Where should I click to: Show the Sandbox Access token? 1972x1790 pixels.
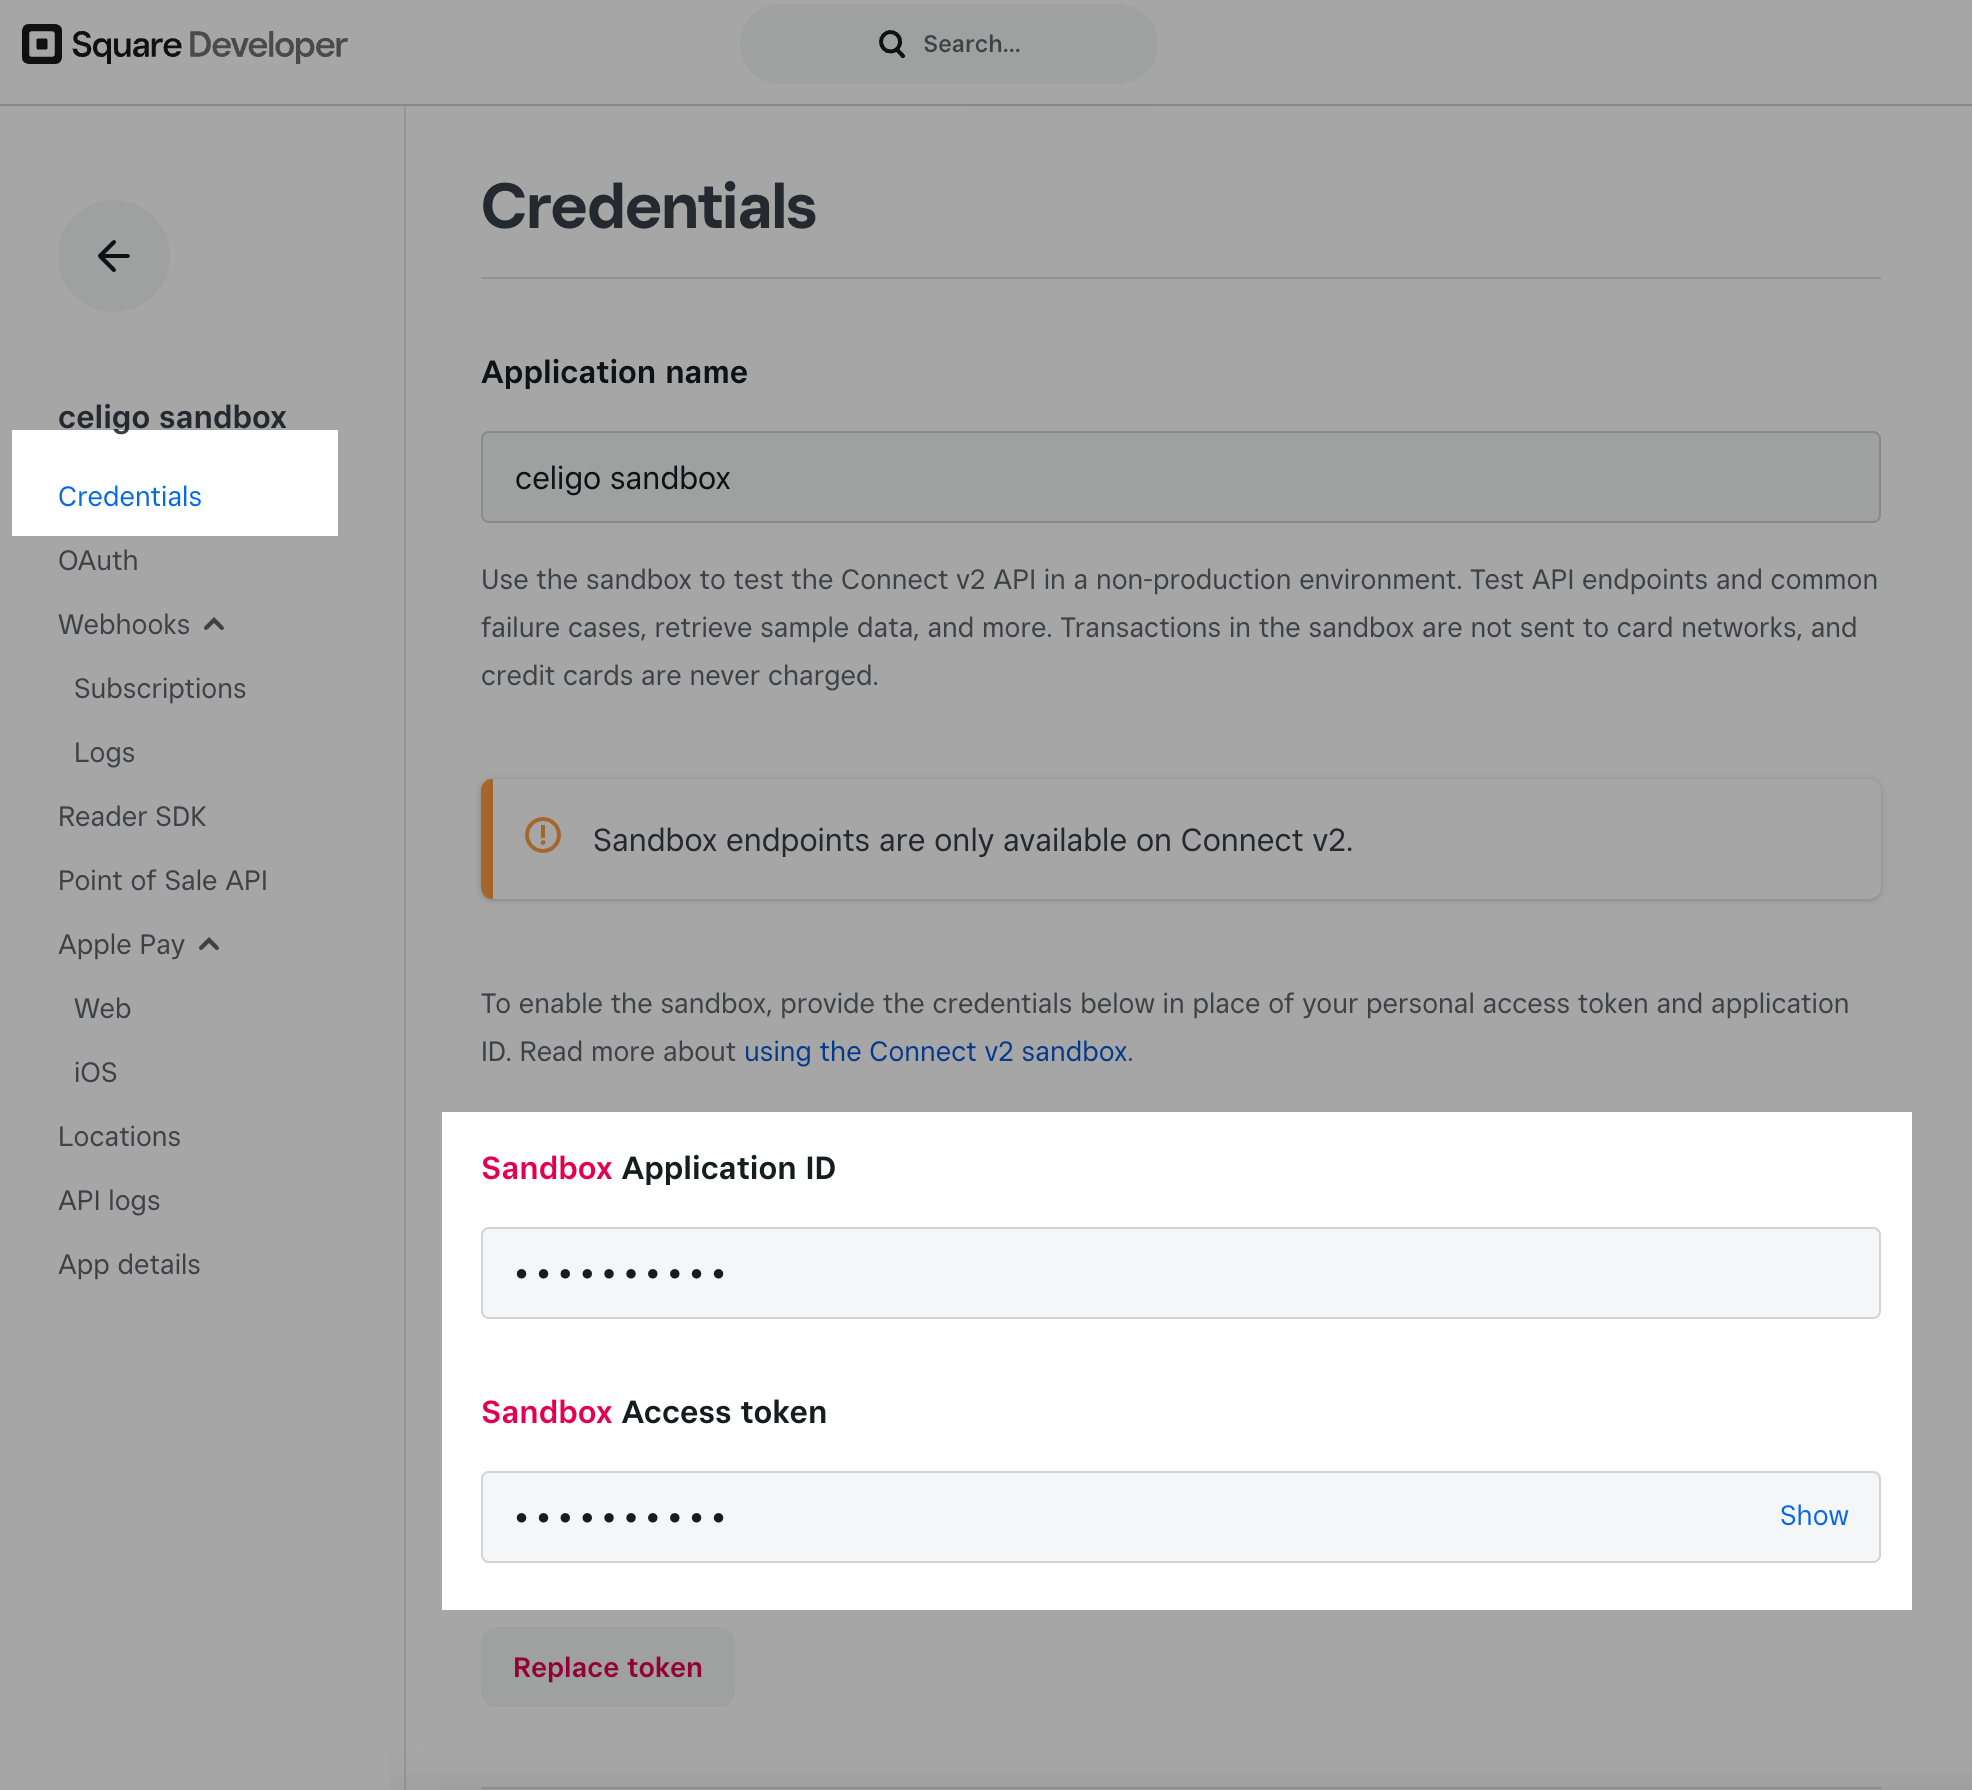[1813, 1516]
